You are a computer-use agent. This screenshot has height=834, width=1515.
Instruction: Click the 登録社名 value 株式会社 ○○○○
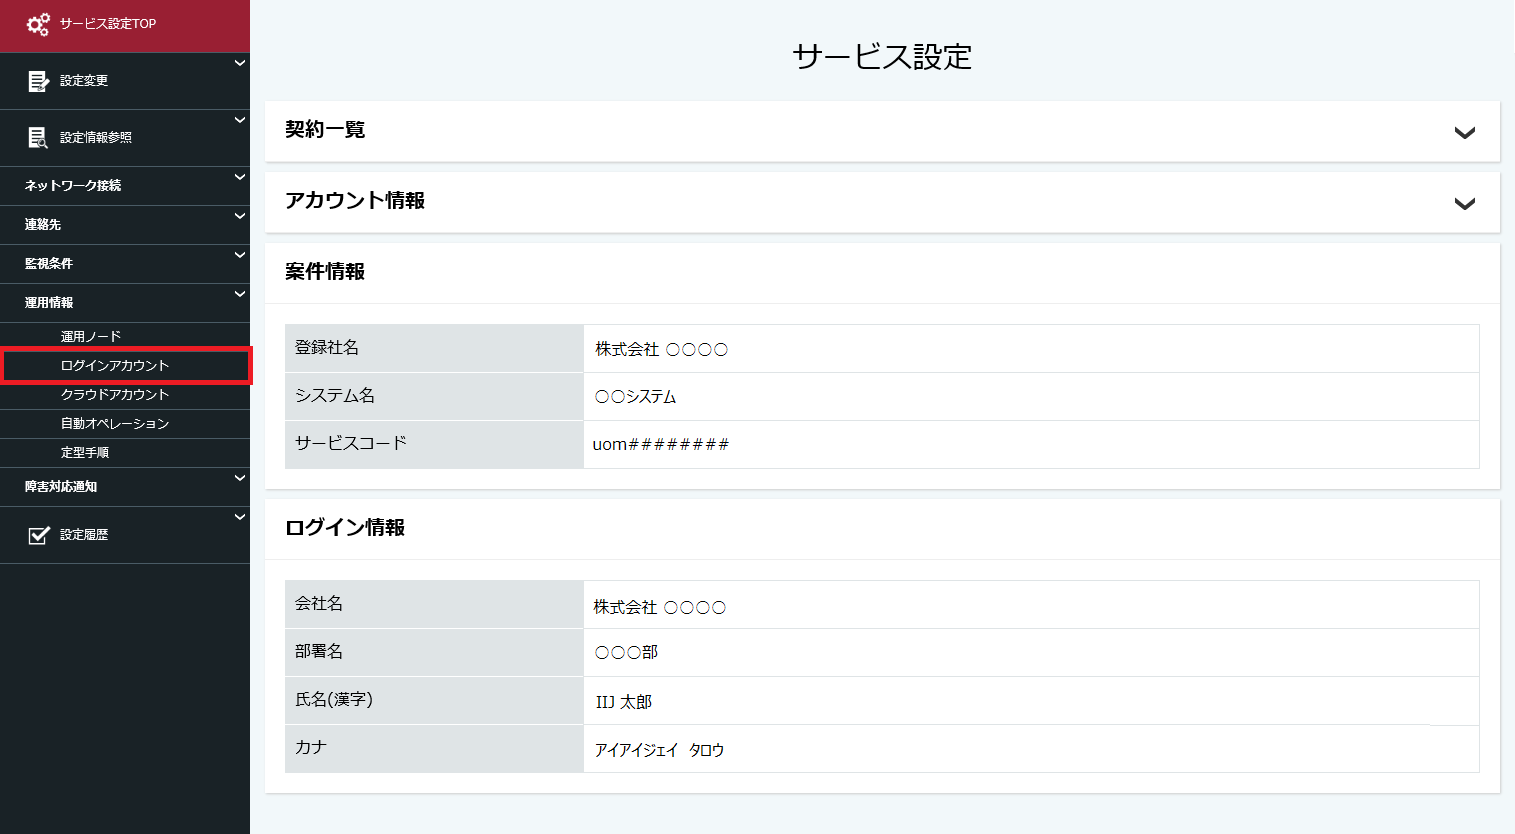(1031, 348)
